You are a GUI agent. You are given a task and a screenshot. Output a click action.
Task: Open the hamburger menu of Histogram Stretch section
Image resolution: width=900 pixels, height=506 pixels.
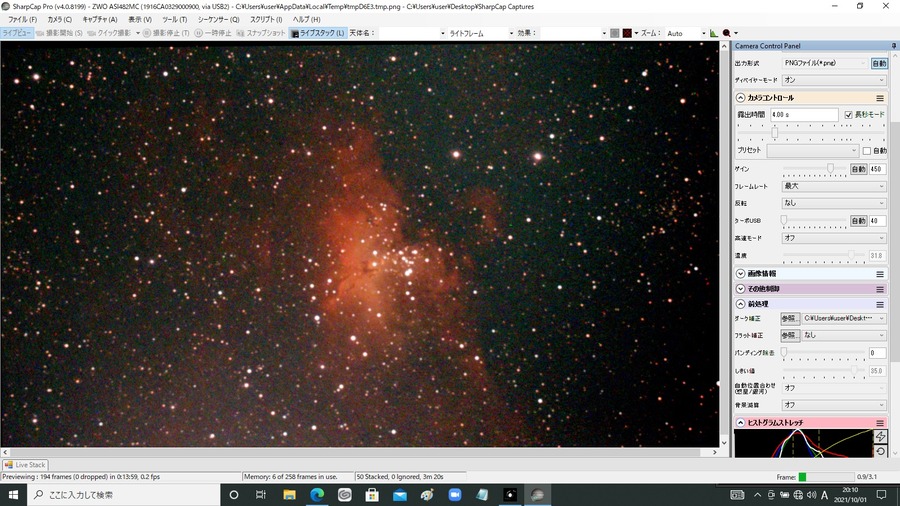(880, 423)
